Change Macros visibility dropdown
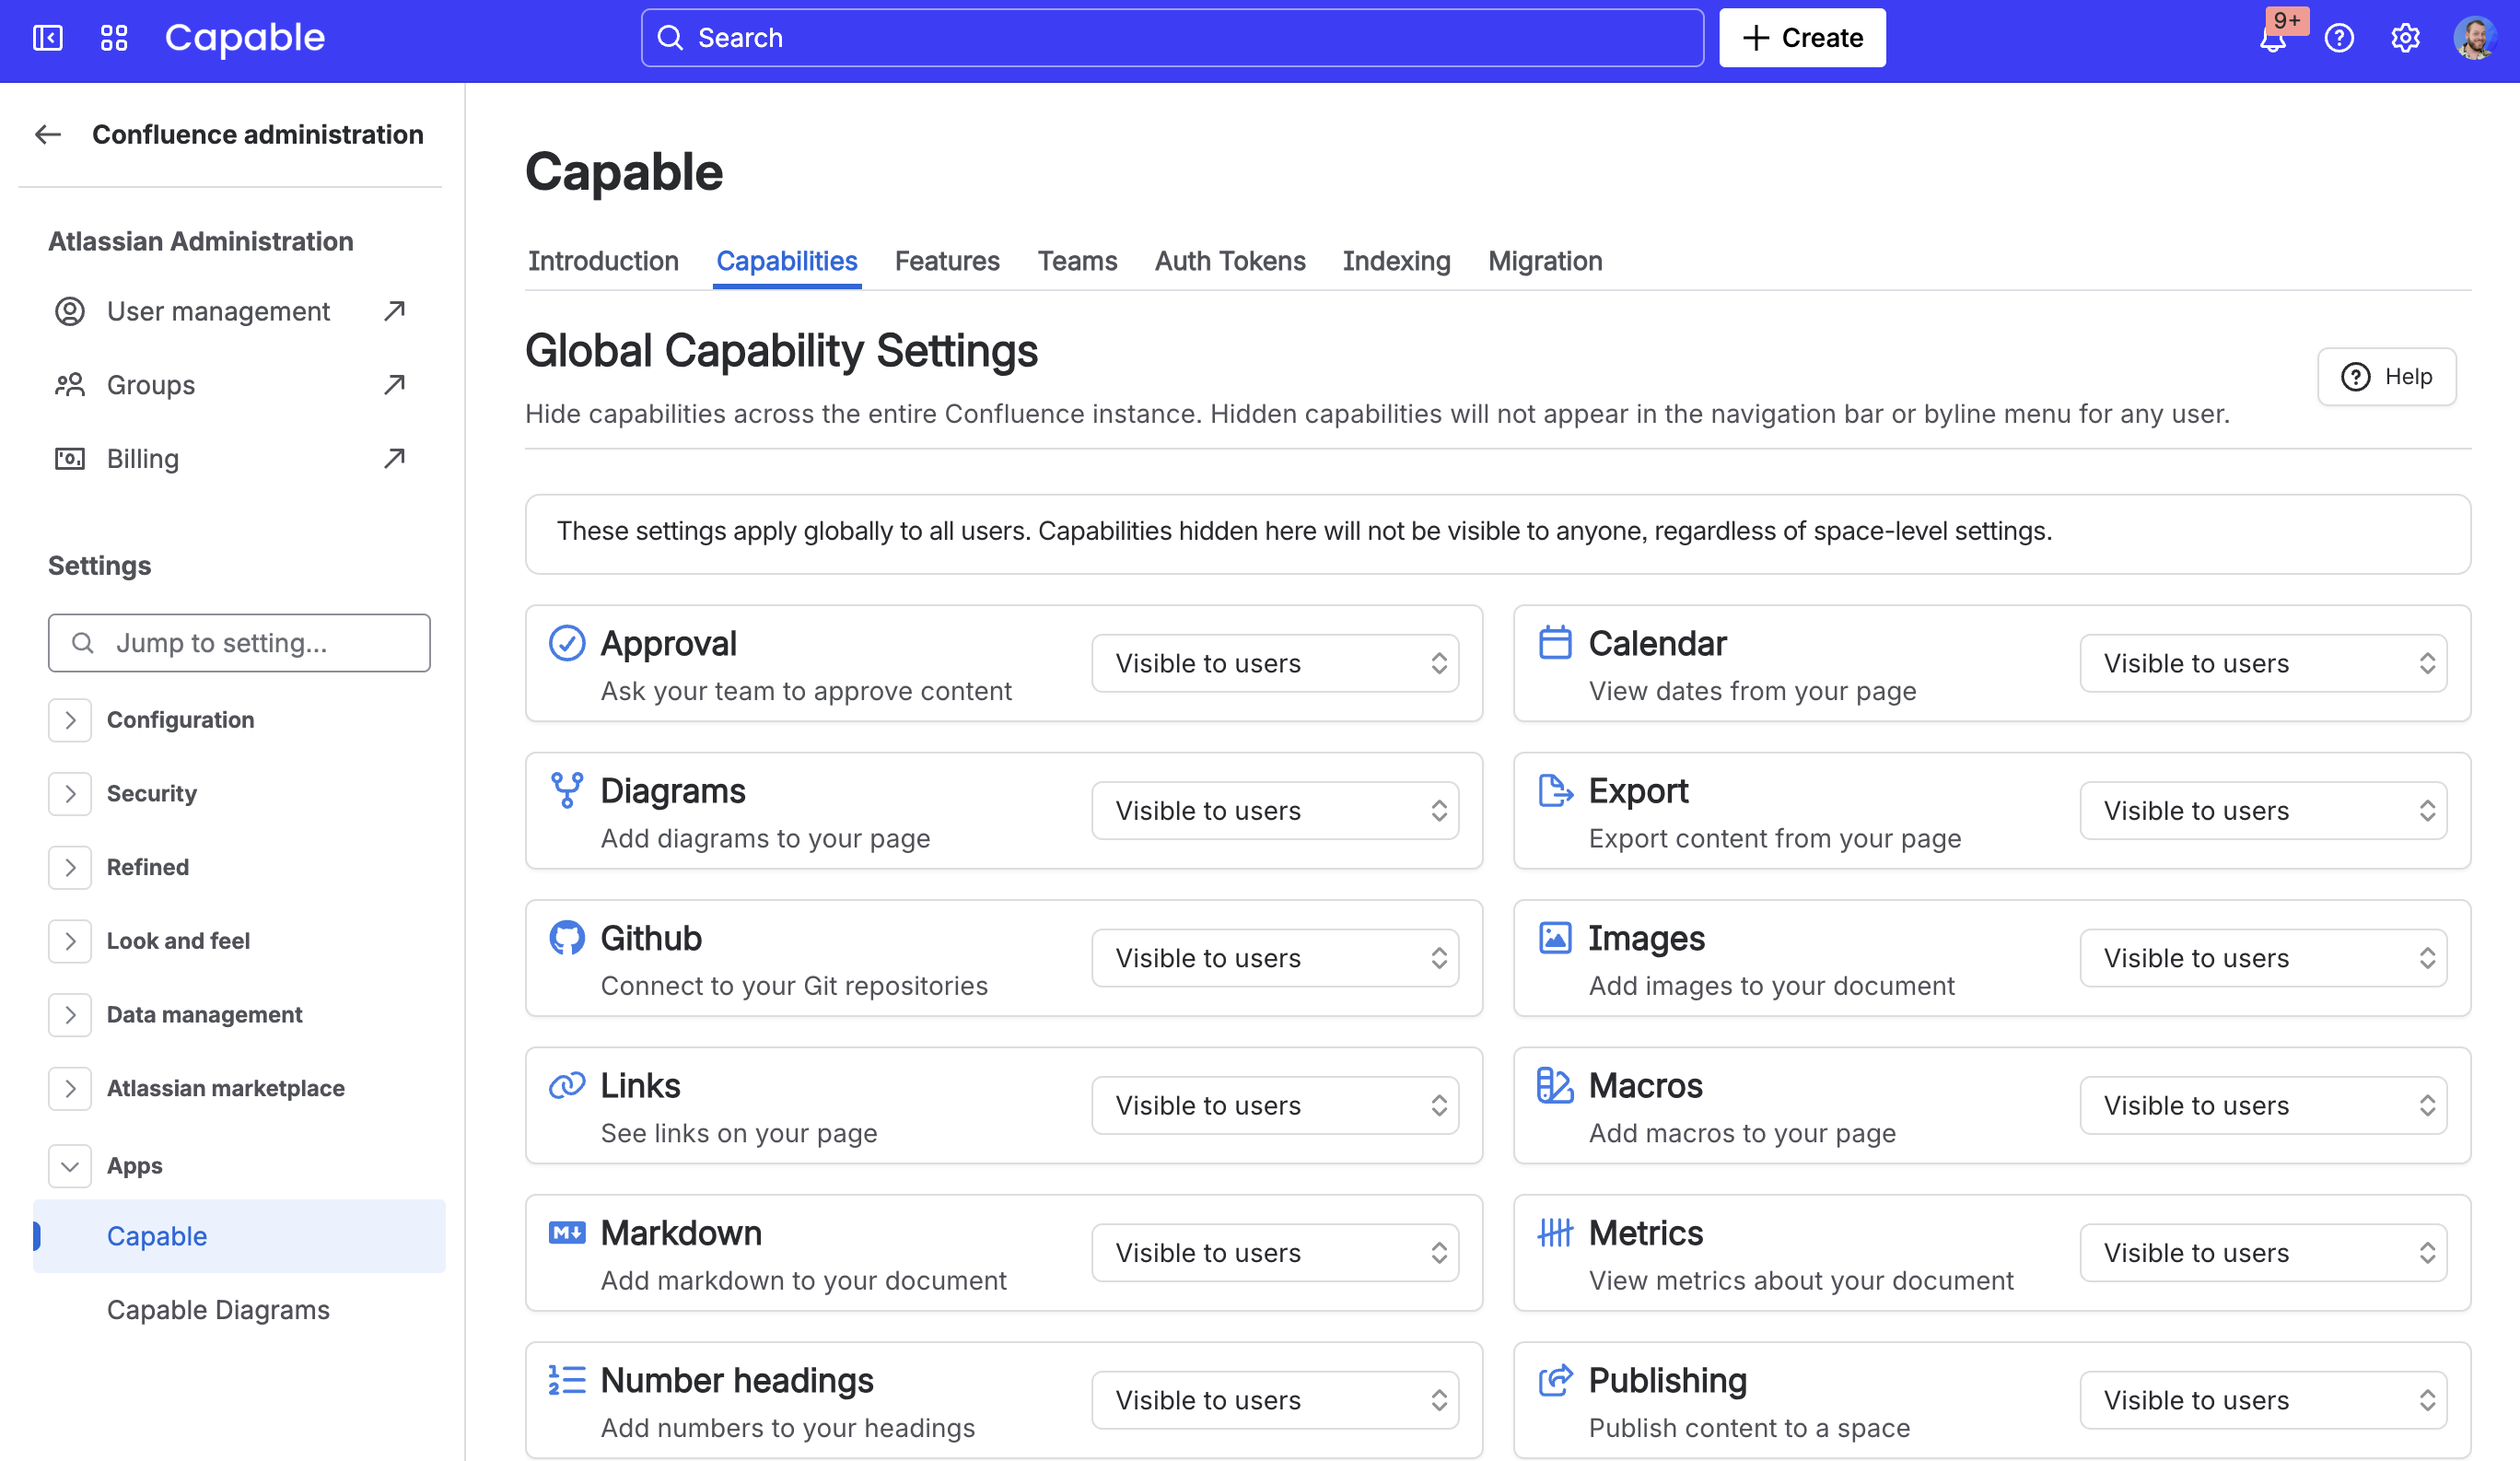The image size is (2520, 1461). click(2263, 1105)
